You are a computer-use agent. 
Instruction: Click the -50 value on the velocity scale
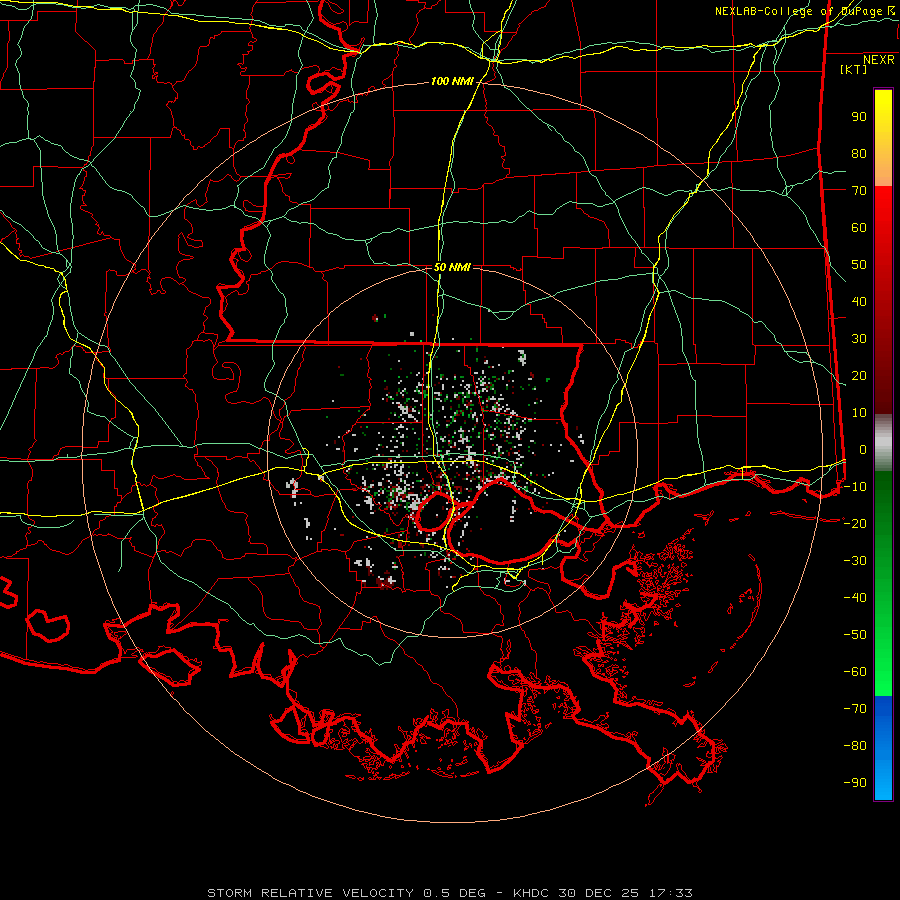(x=855, y=635)
